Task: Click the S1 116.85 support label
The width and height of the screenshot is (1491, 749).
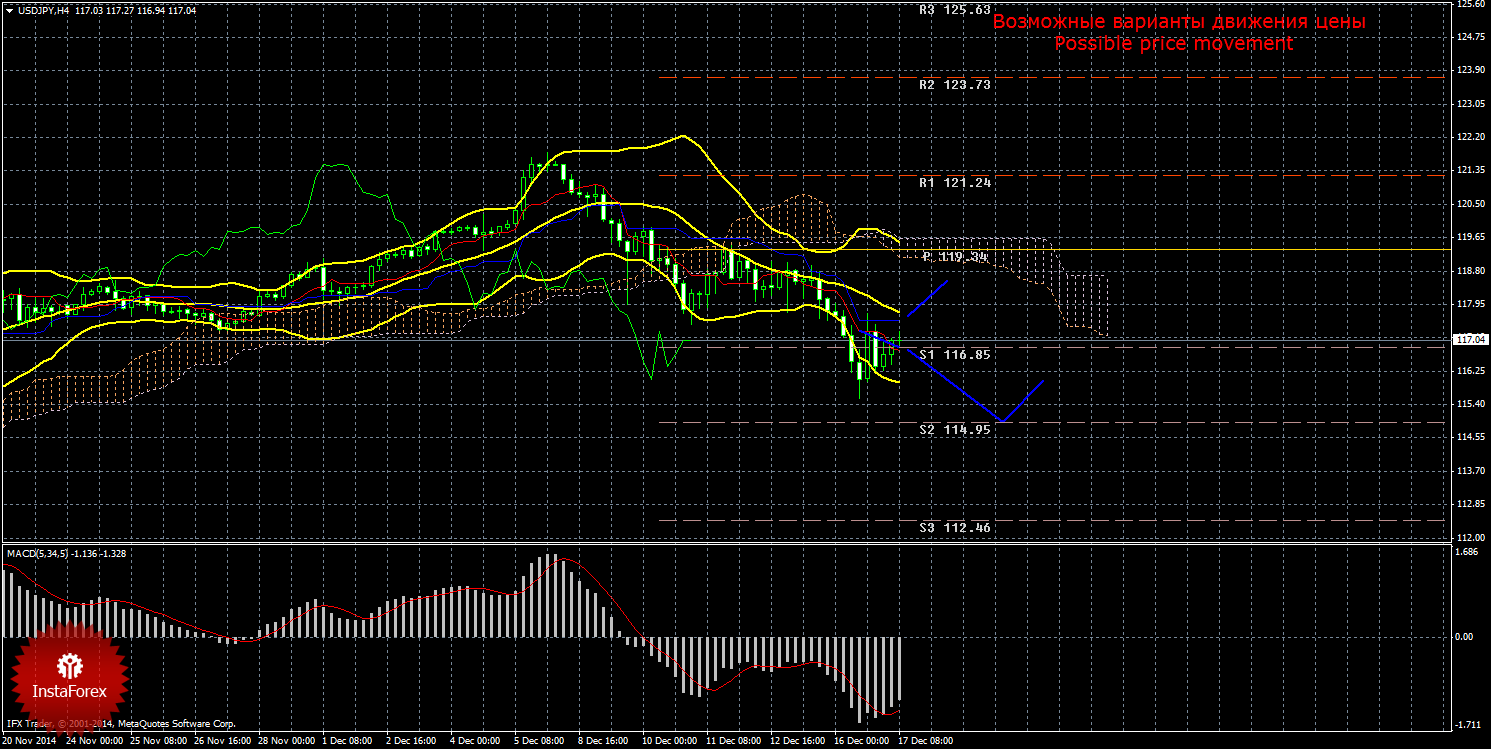Action: [x=954, y=355]
